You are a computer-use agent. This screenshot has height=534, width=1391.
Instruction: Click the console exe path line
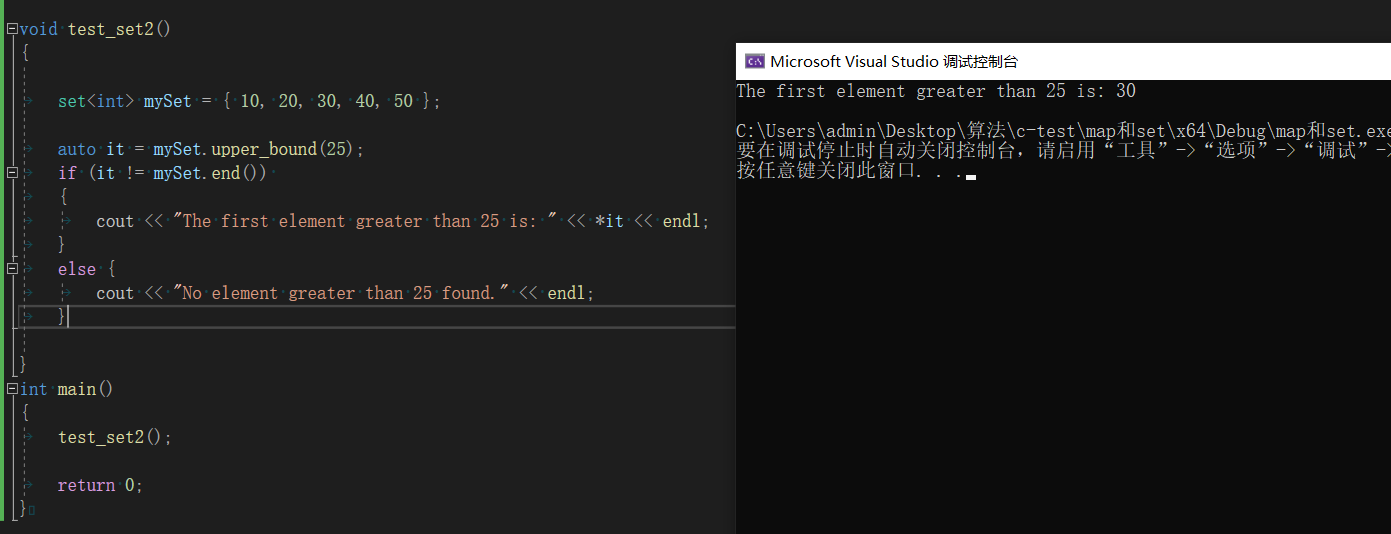(1063, 131)
